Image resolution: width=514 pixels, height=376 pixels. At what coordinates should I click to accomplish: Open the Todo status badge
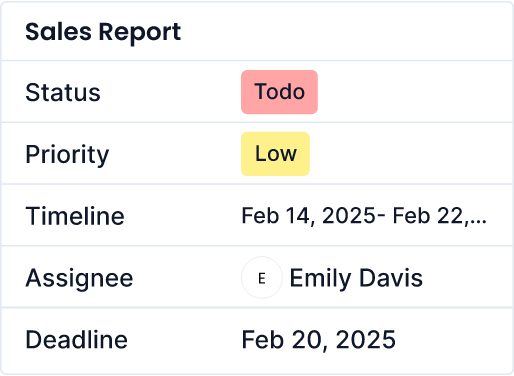click(x=279, y=92)
